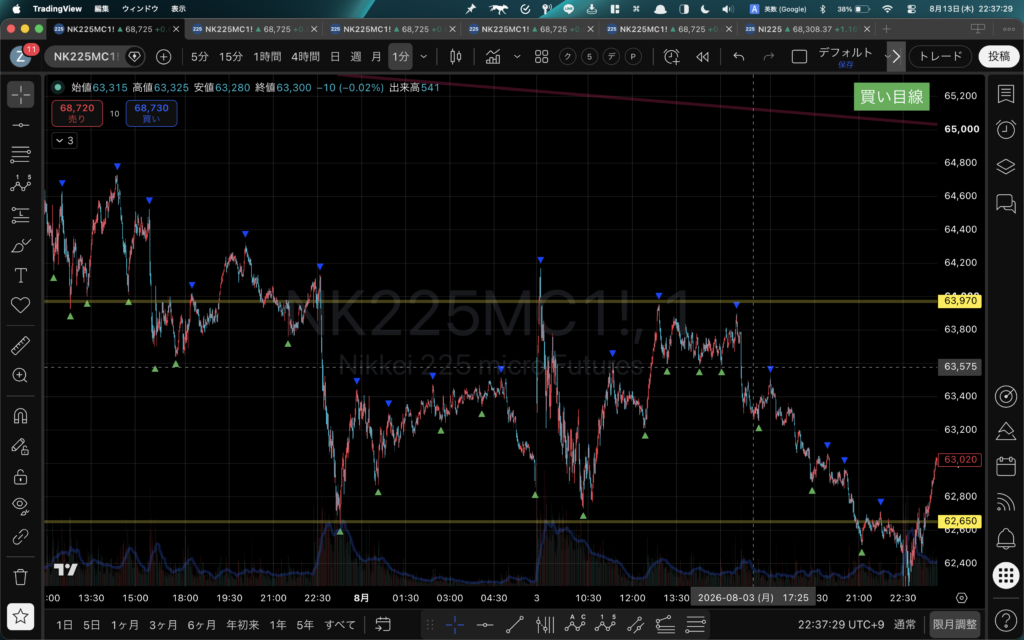Select the ruler measure tool

[x=20, y=345]
